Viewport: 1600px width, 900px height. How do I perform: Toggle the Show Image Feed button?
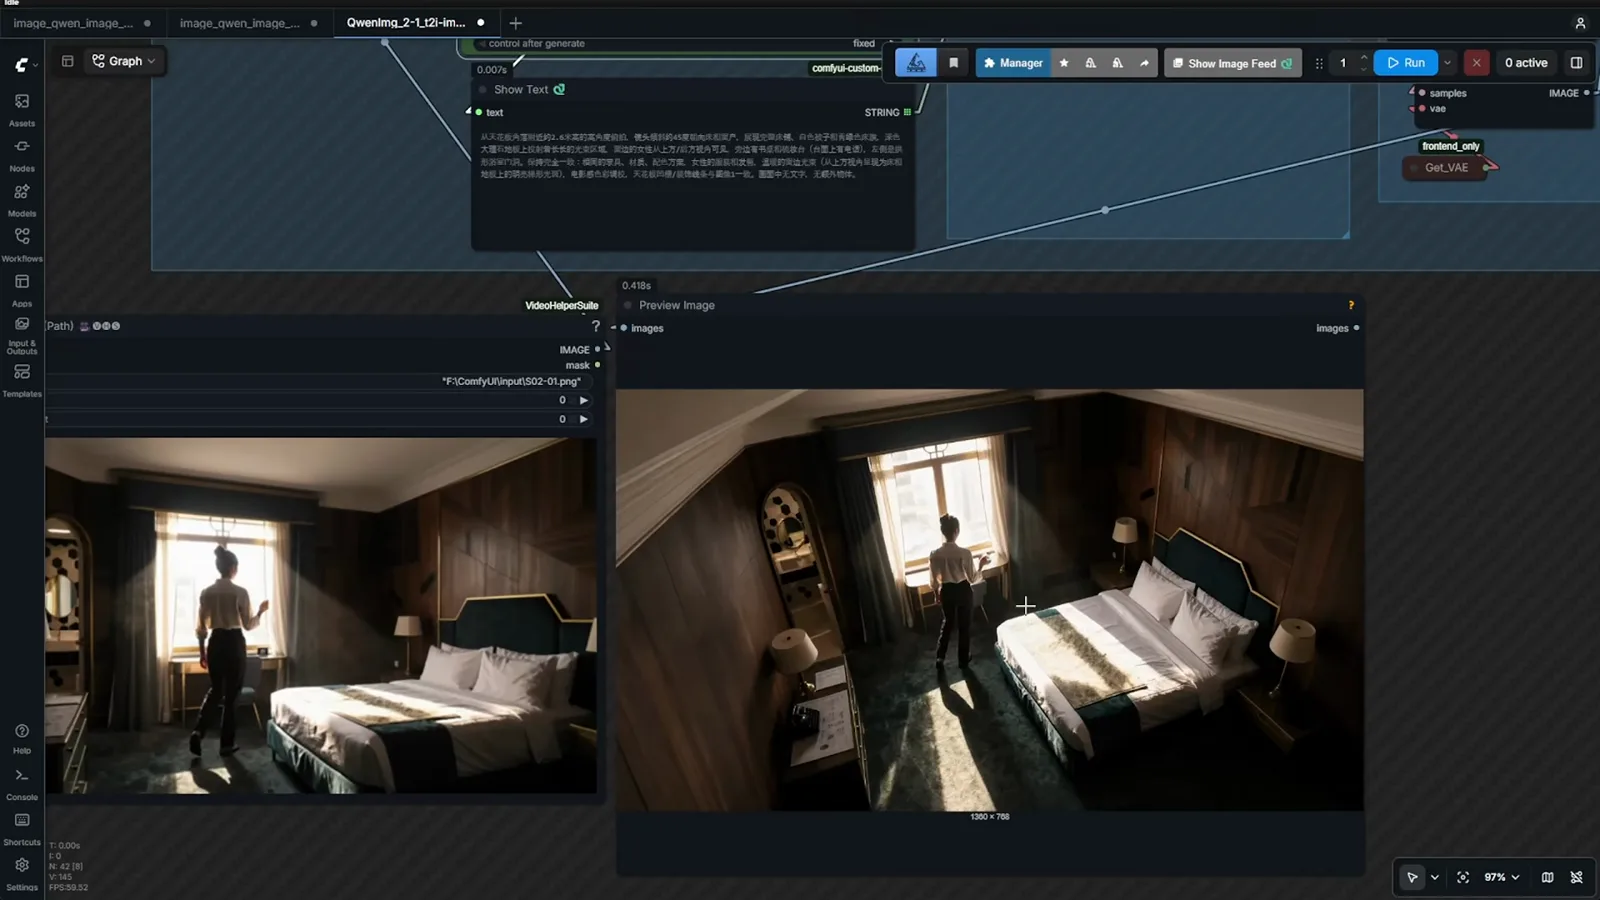(x=1232, y=63)
